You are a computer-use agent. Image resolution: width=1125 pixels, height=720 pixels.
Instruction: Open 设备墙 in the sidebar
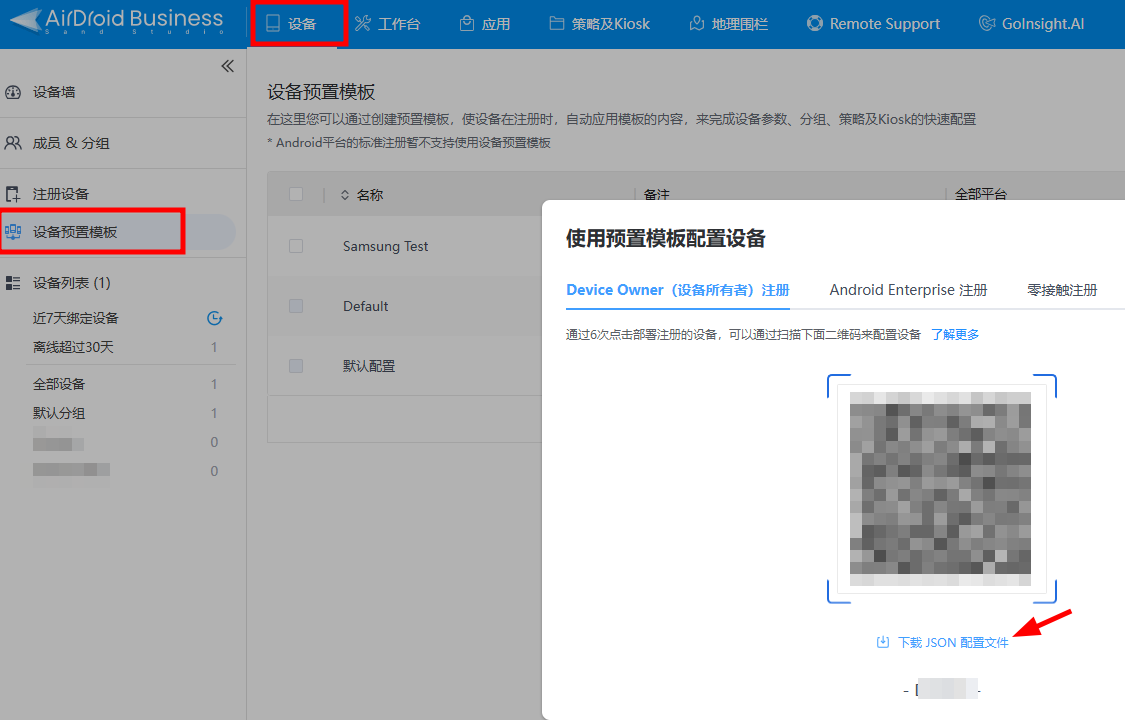54,92
